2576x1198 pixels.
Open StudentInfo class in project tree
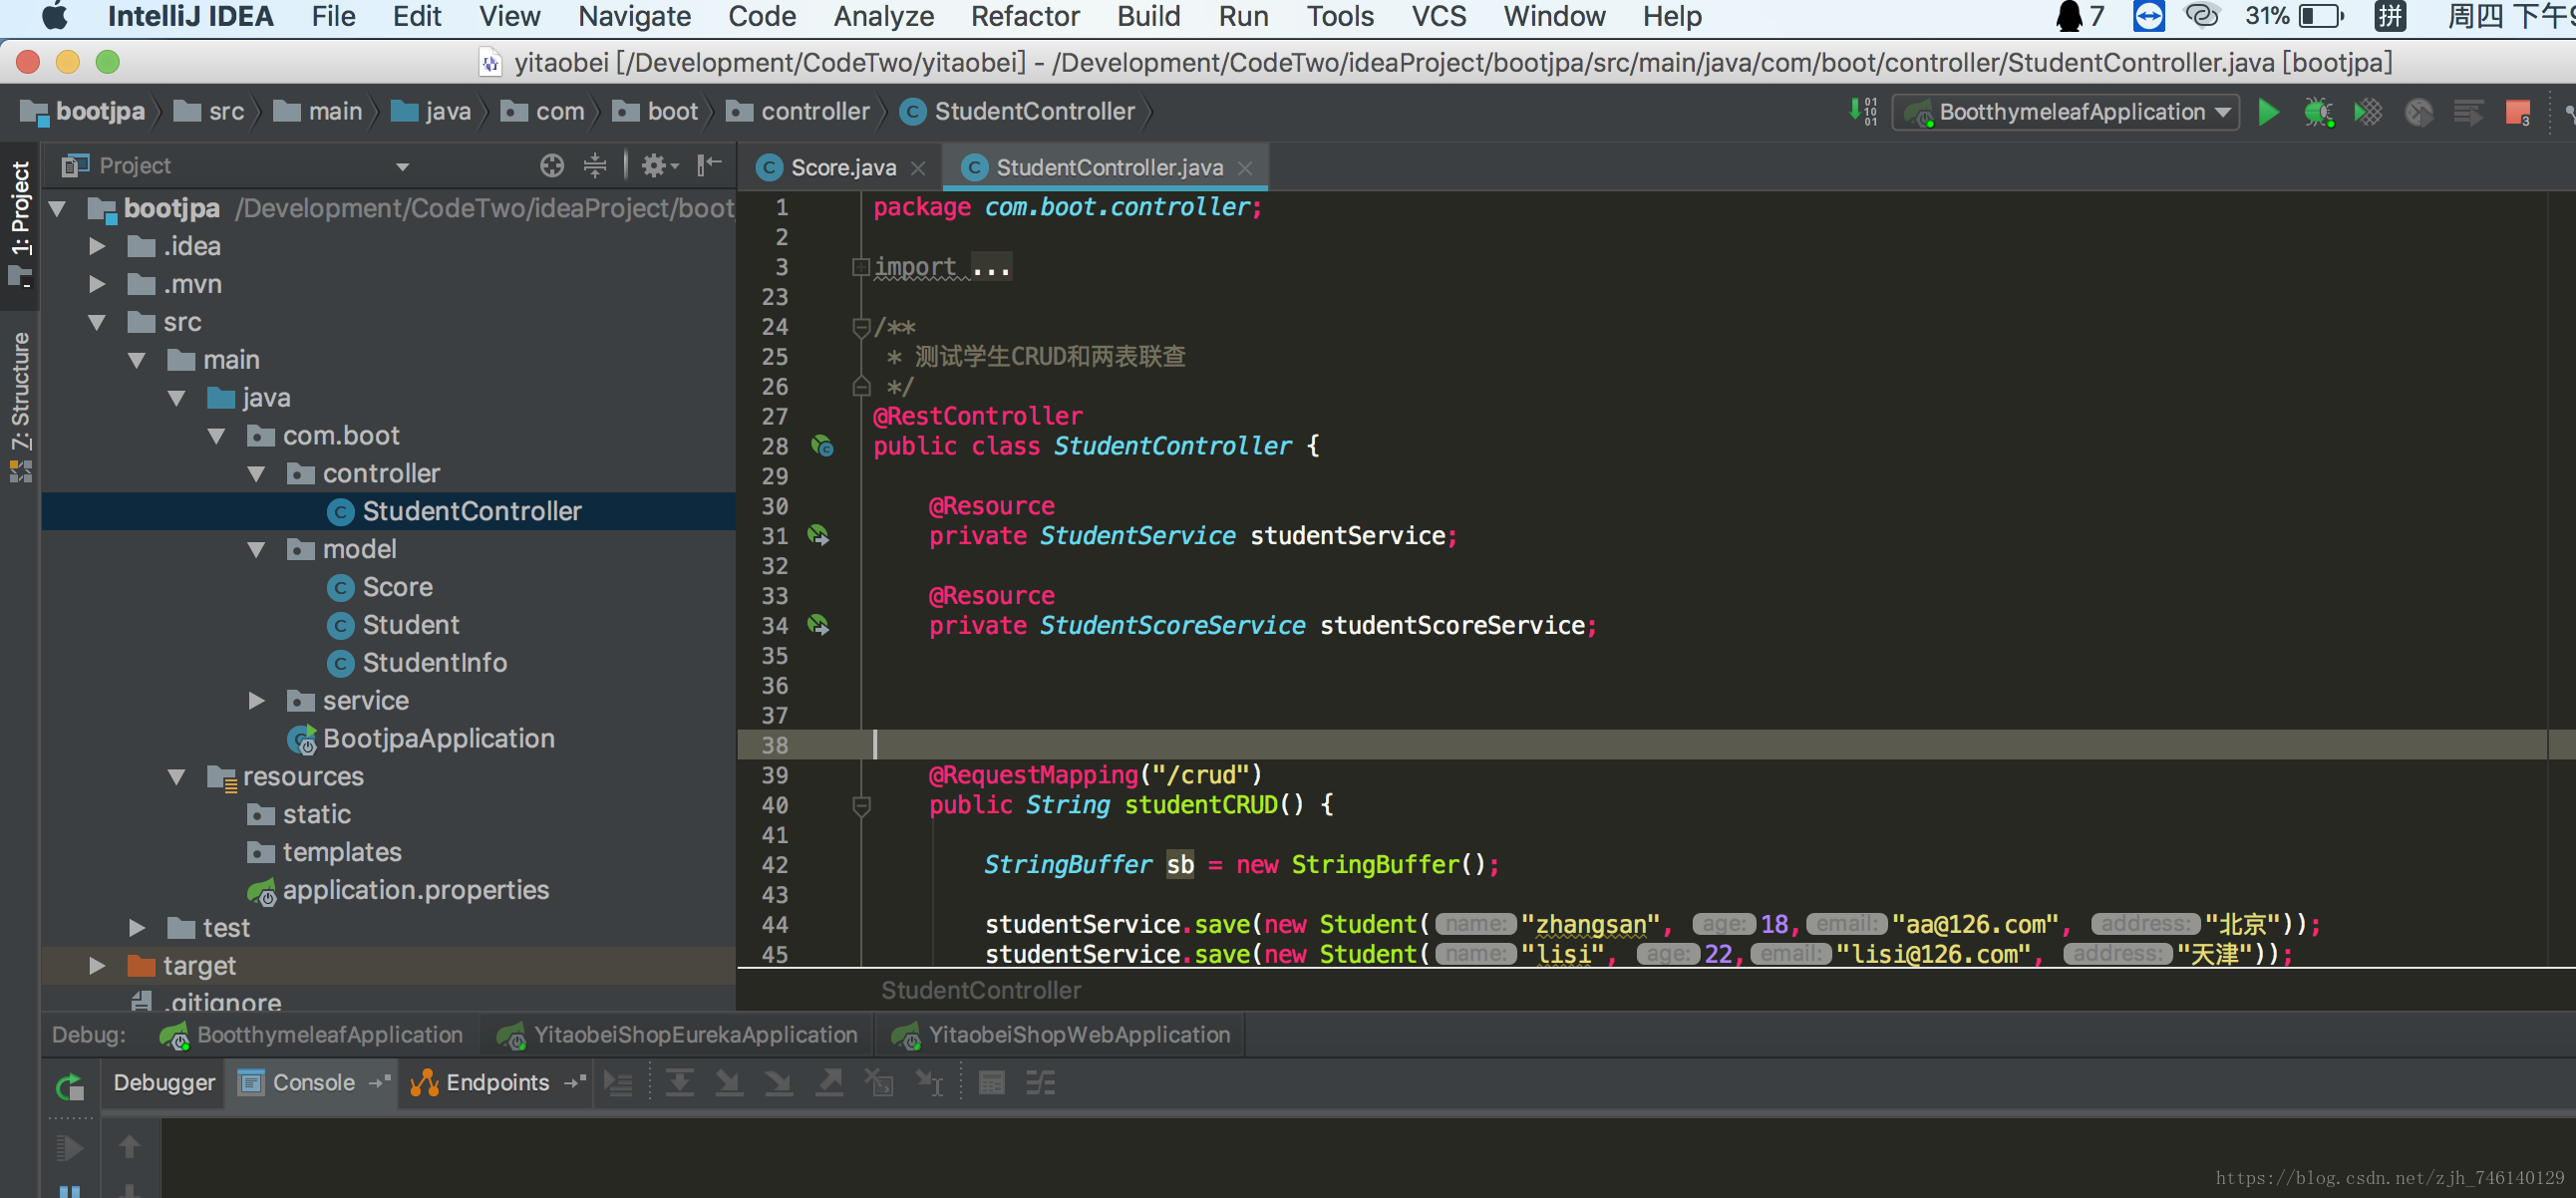tap(434, 663)
